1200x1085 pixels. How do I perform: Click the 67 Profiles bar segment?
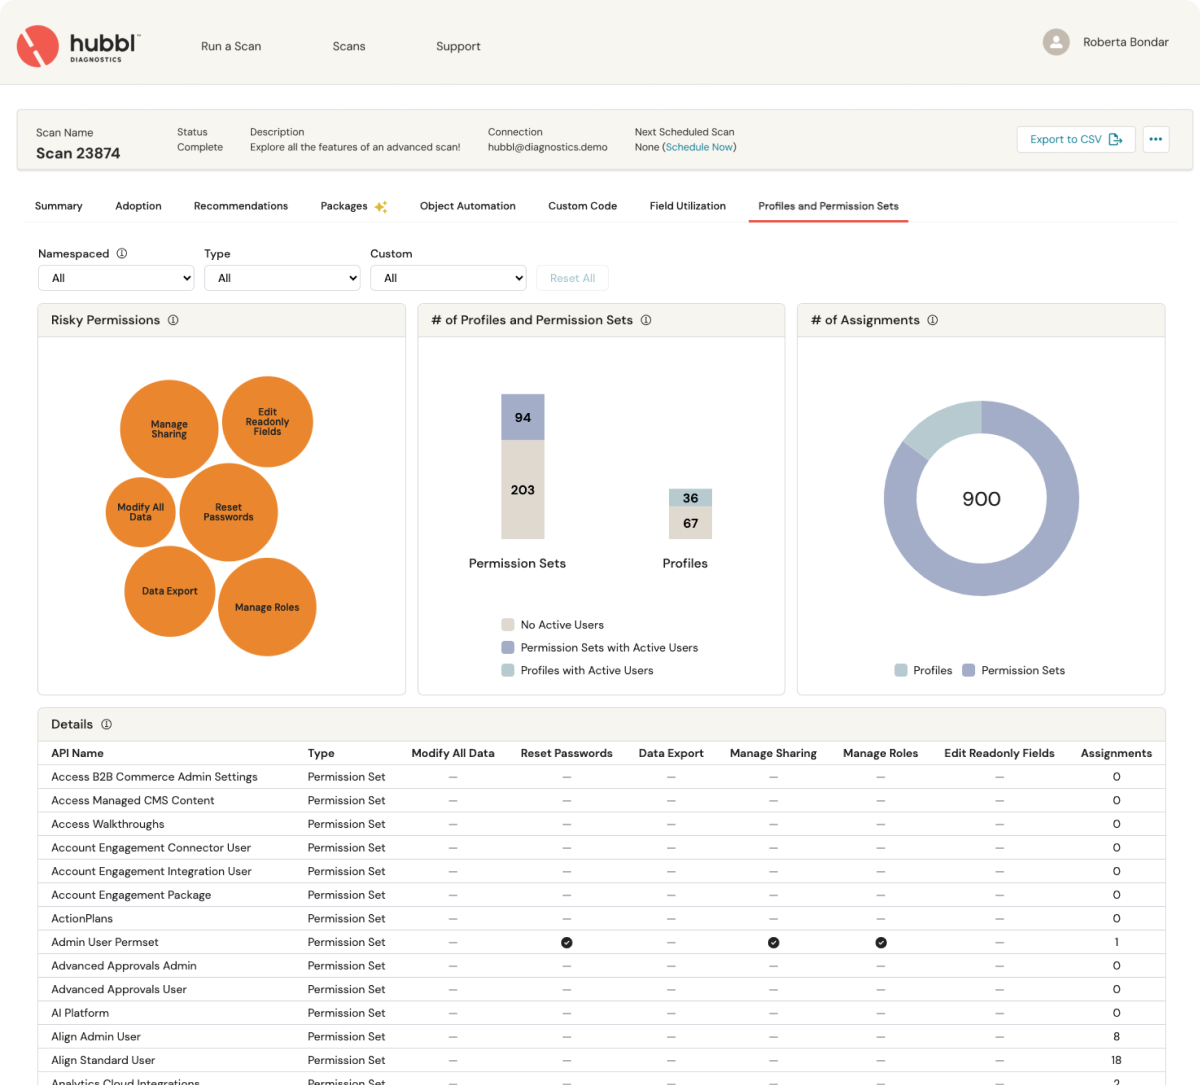coord(691,523)
